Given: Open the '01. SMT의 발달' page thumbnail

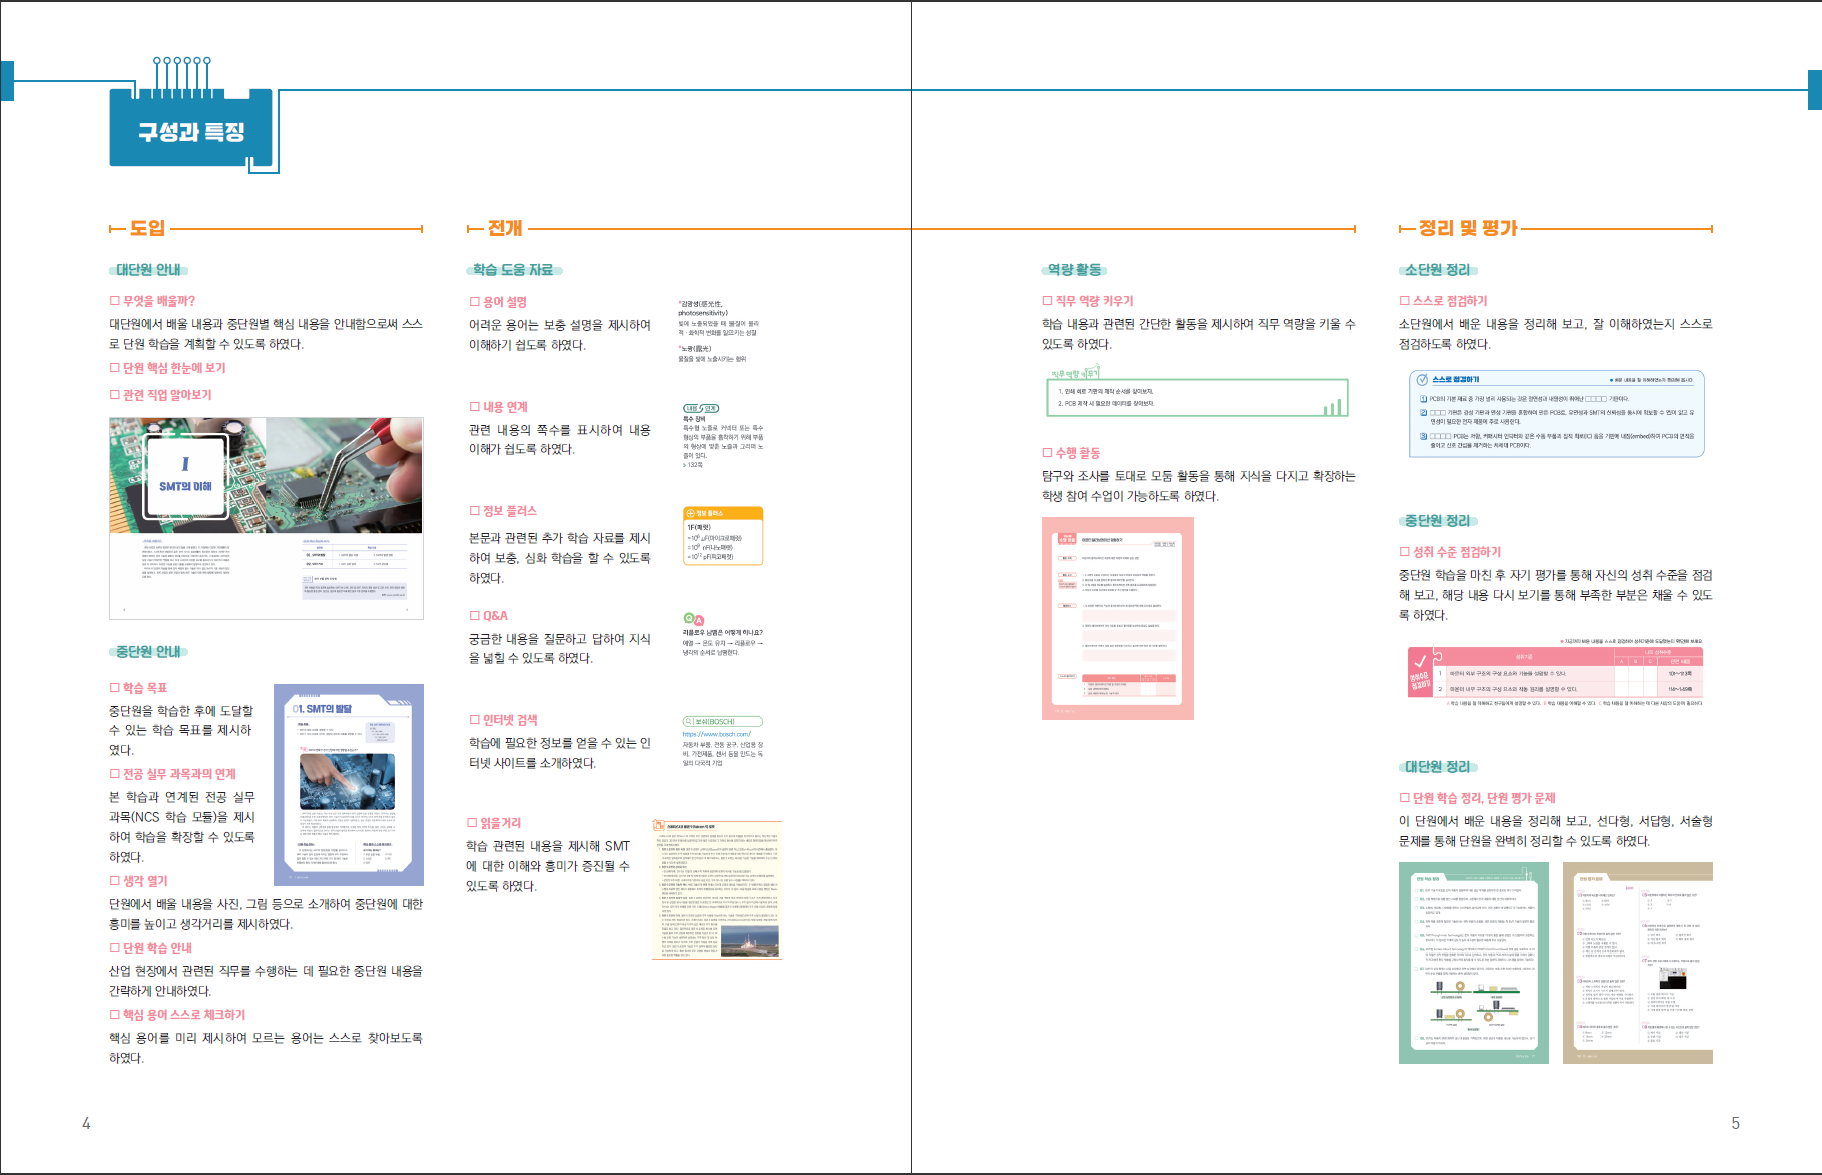Looking at the screenshot, I should 349,785.
